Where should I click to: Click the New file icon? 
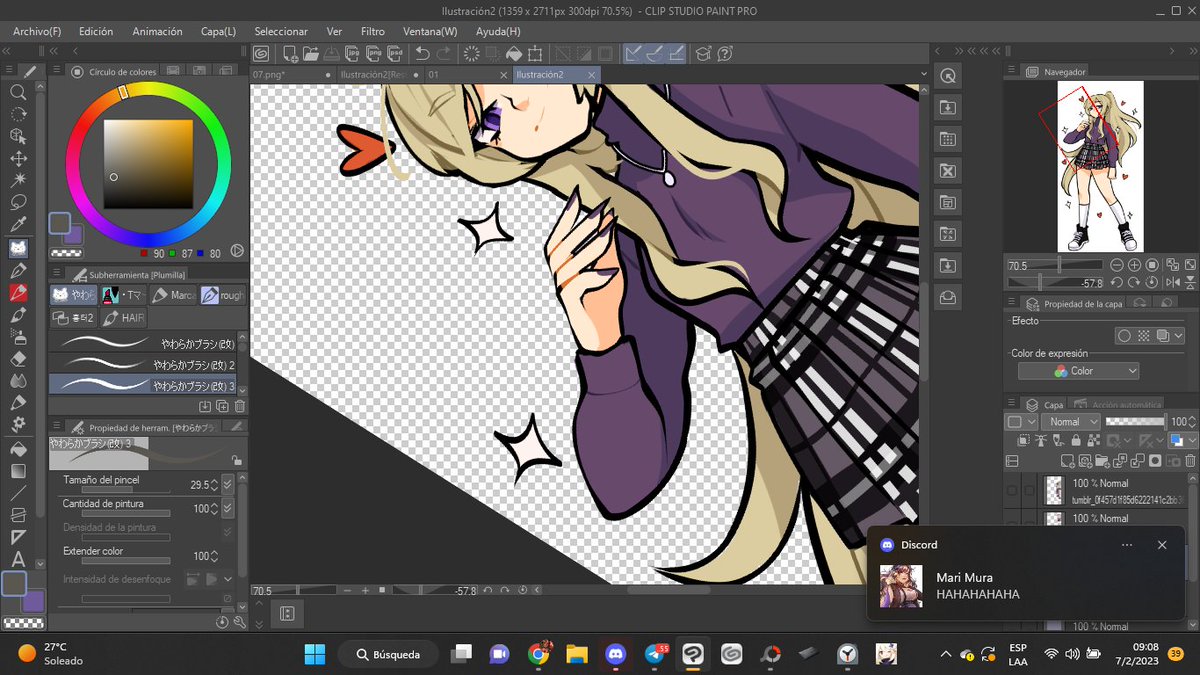click(290, 54)
